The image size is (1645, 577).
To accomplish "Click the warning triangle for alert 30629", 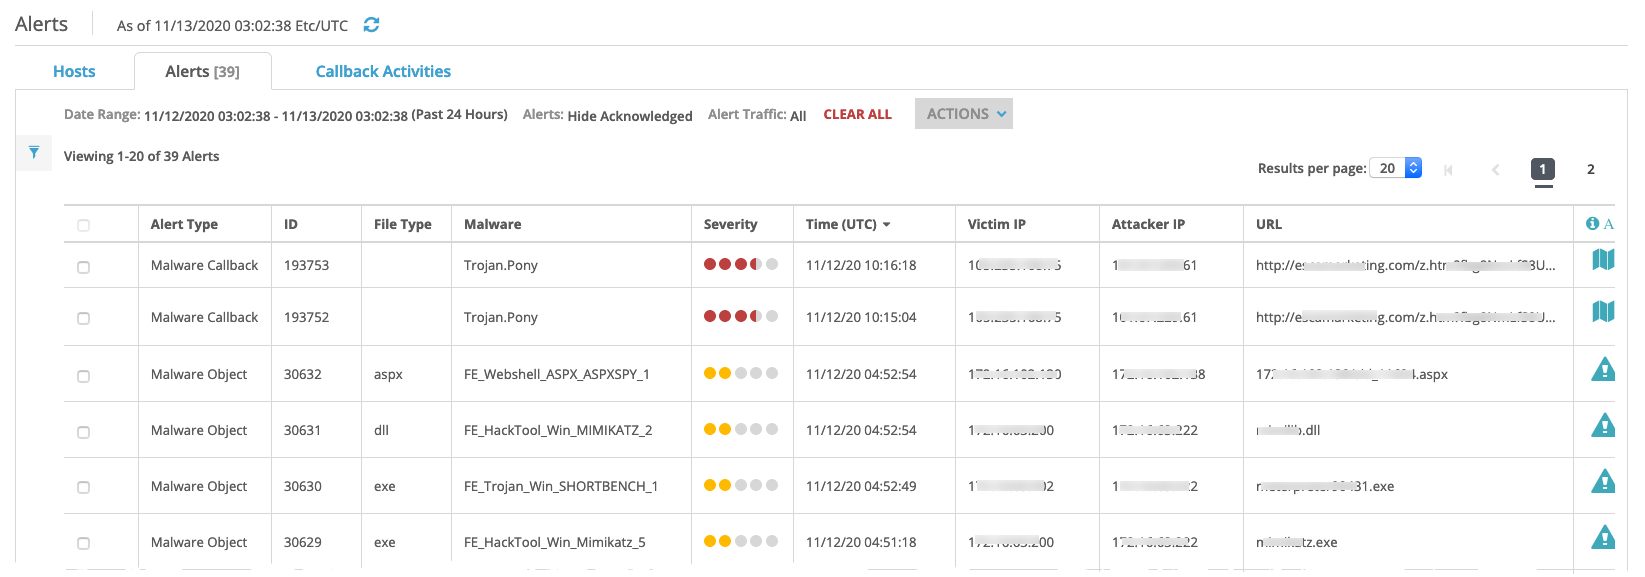I will pos(1603,538).
